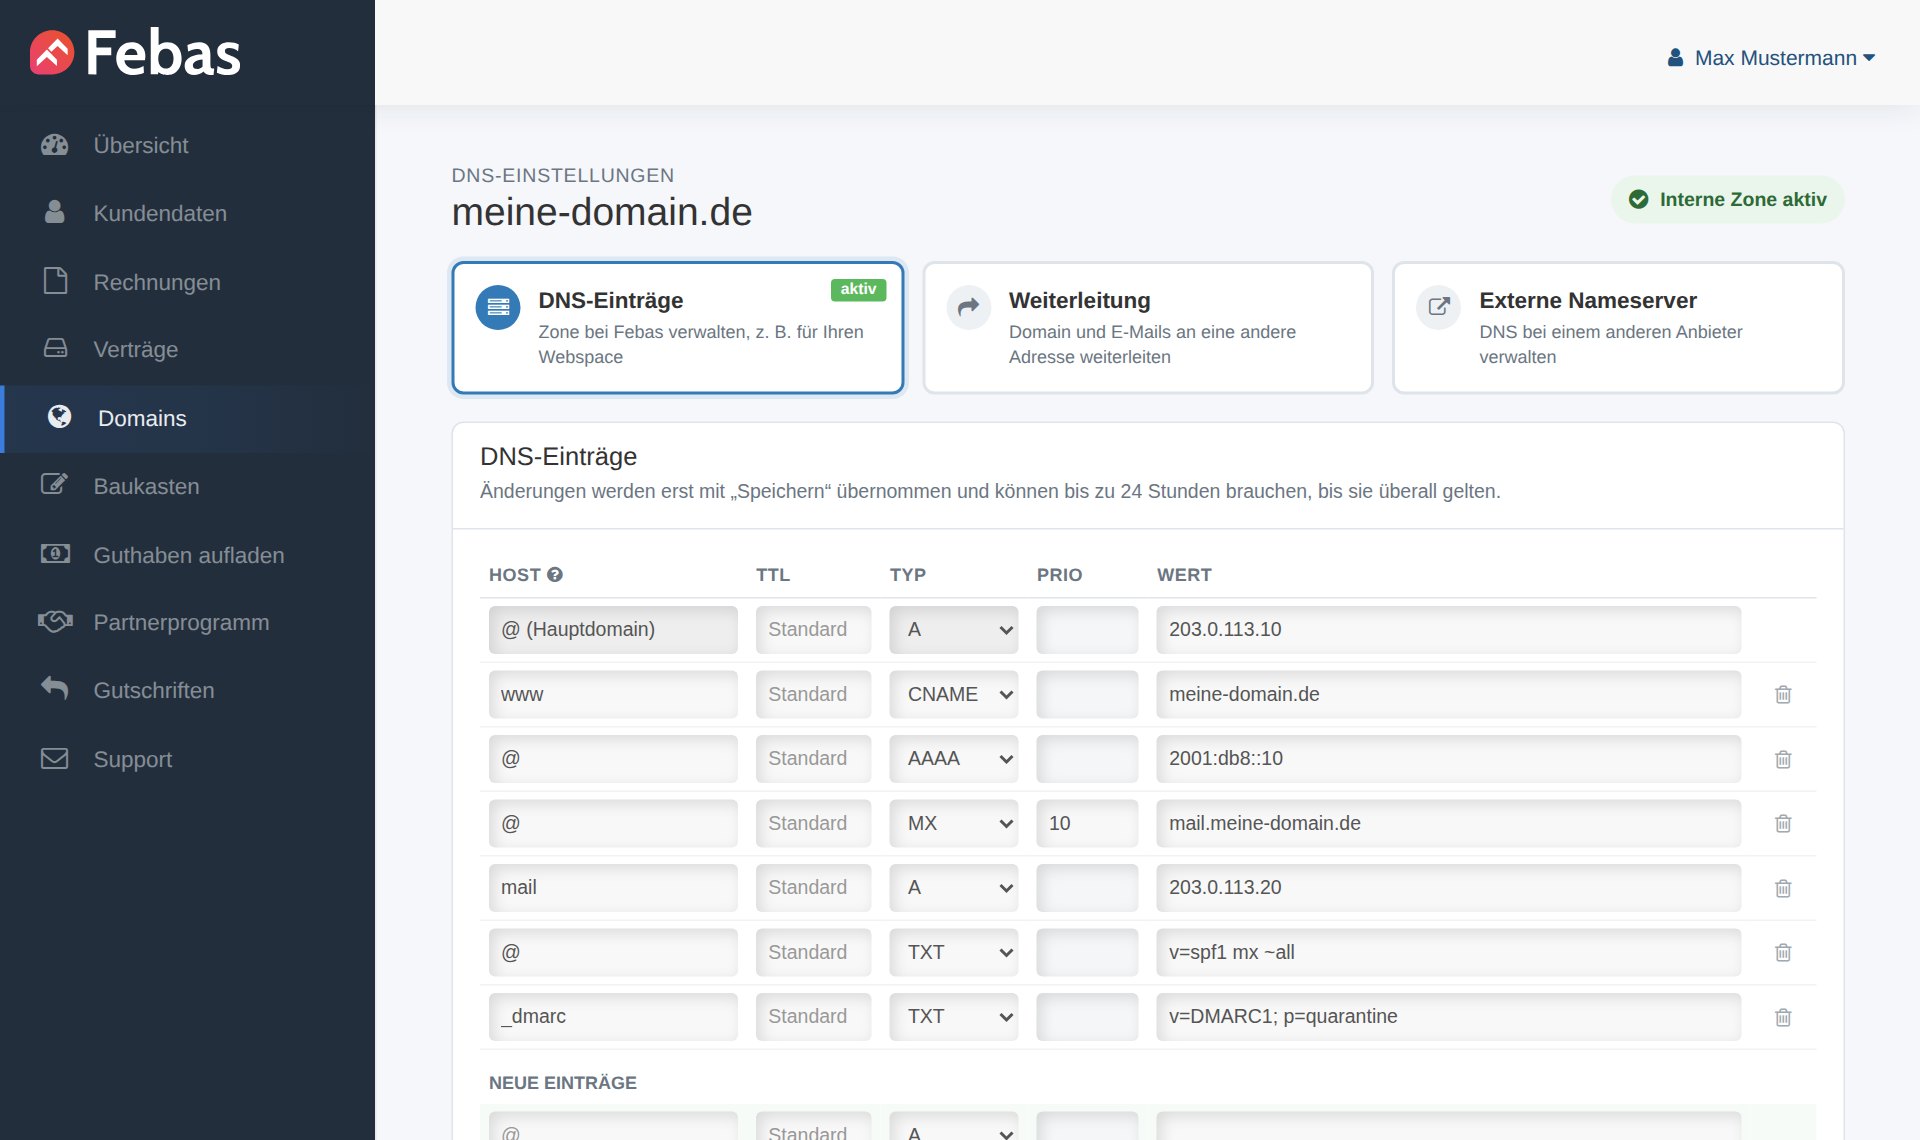Open Rechnungen in the sidebar
Viewport: 1920px width, 1140px height.
[x=188, y=282]
